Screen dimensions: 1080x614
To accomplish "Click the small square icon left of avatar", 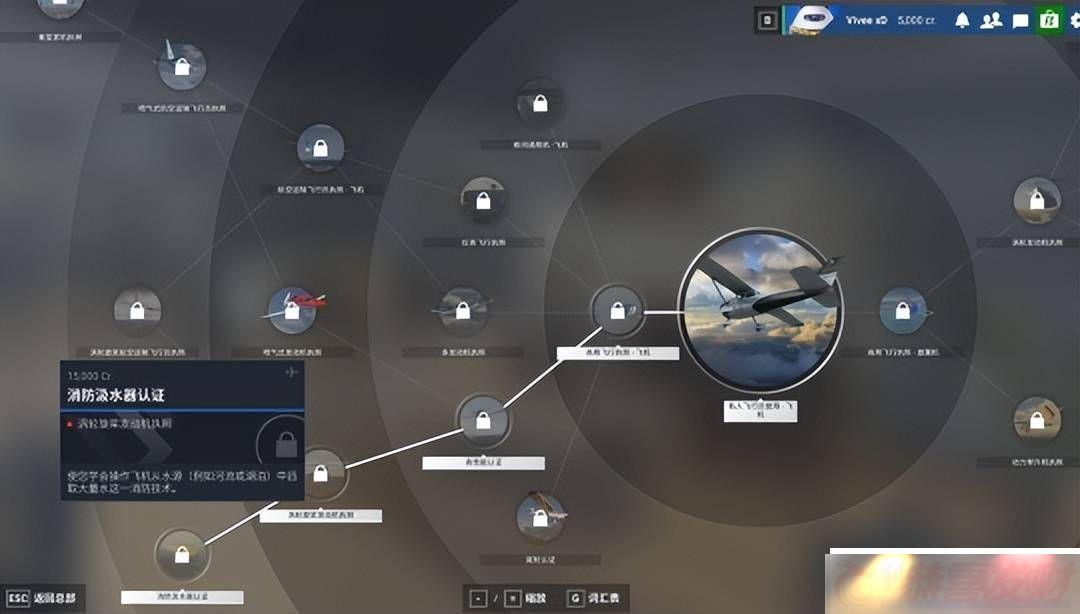I will pos(767,21).
